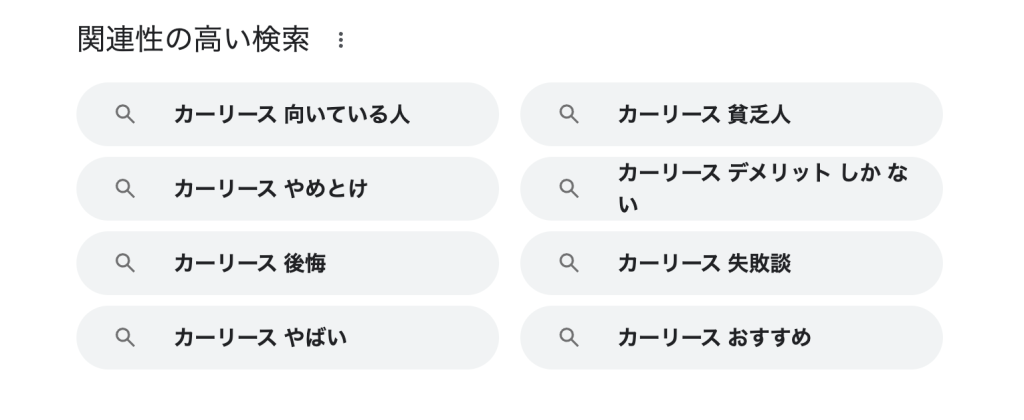
Task: Click search icon in カーリース おすすめ chip
Action: tap(569, 338)
